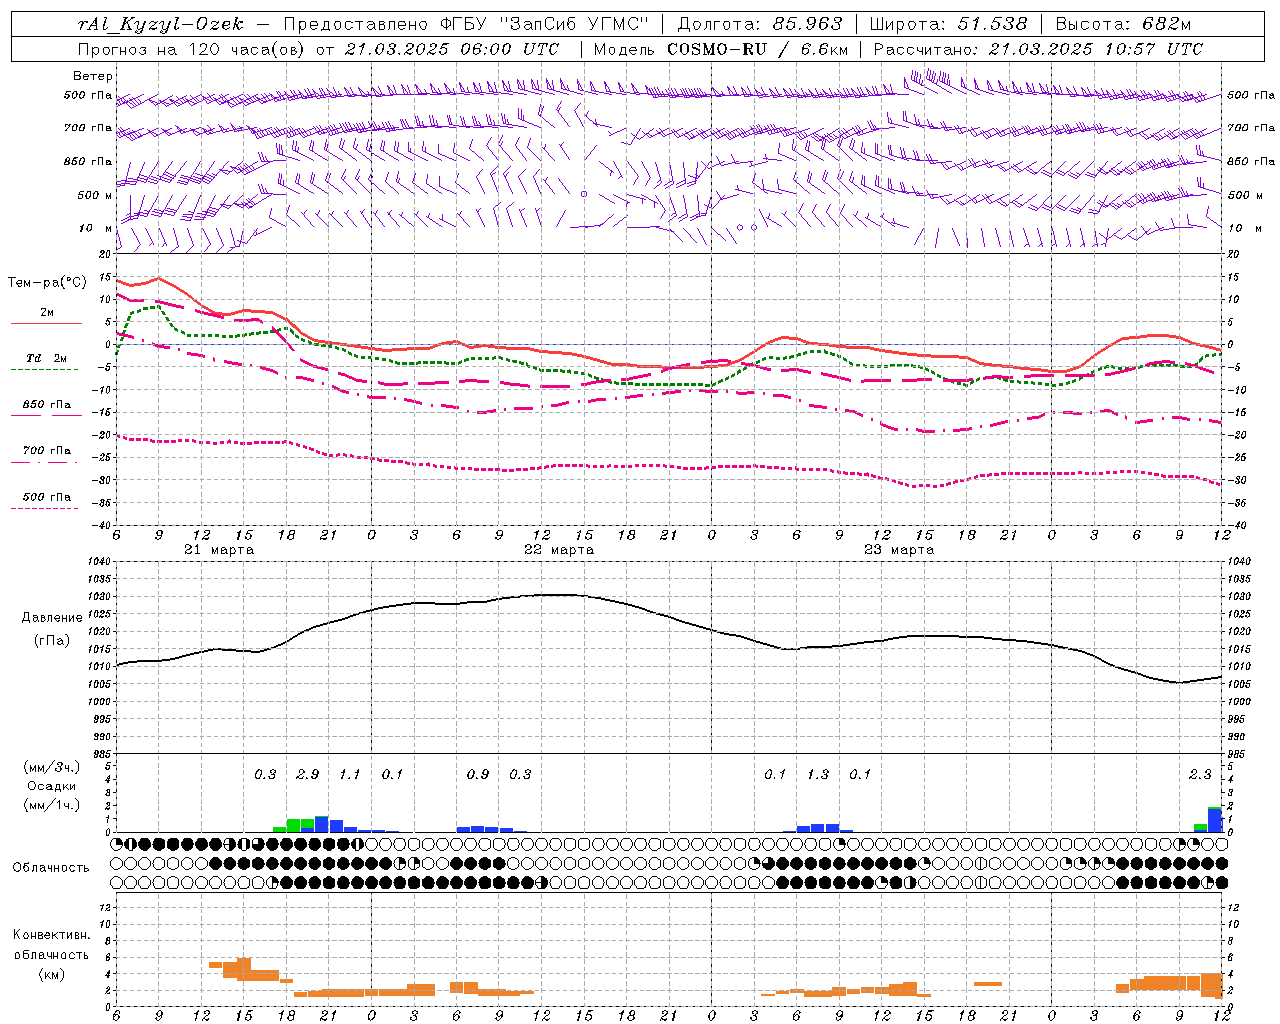Screen dimensions: 1280x1024
Task: Click the precipitation value 0.9
Action: pyautogui.click(x=478, y=774)
